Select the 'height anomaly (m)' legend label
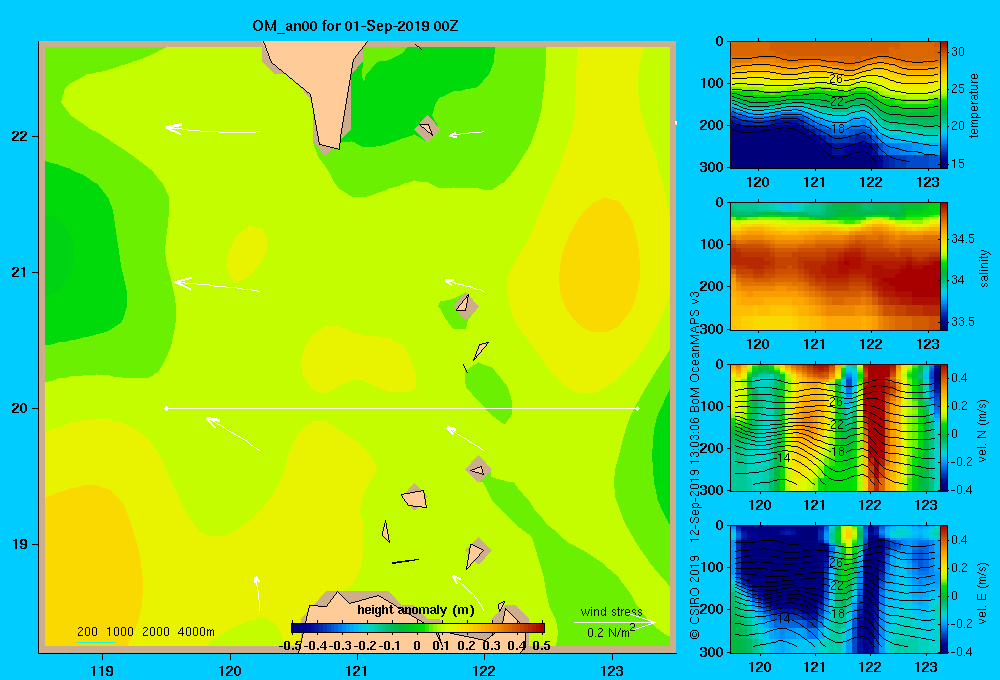The height and width of the screenshot is (680, 1000). point(416,610)
